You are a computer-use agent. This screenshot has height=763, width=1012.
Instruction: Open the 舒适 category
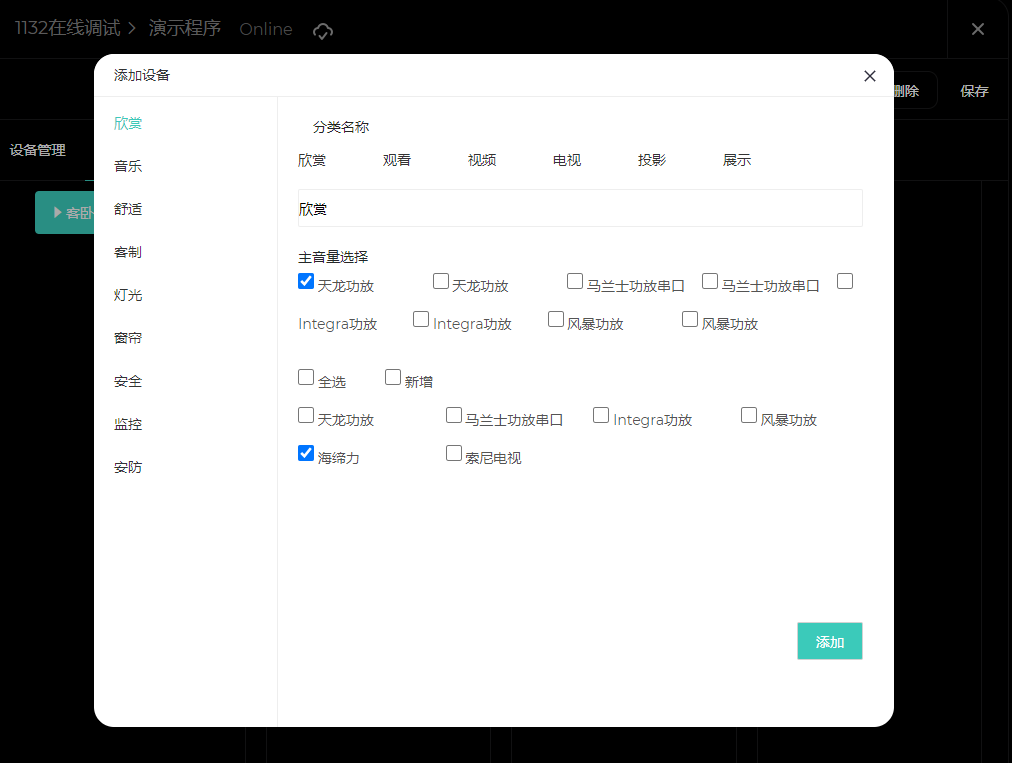coord(128,209)
